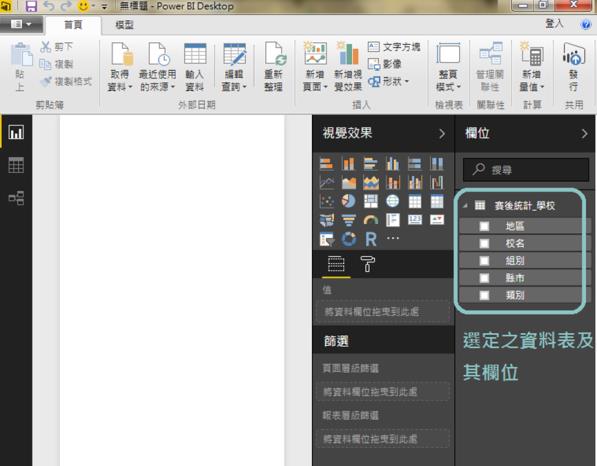Image resolution: width=597 pixels, height=466 pixels.
Task: Select the 100% stacked column chart visual
Action: point(437,164)
